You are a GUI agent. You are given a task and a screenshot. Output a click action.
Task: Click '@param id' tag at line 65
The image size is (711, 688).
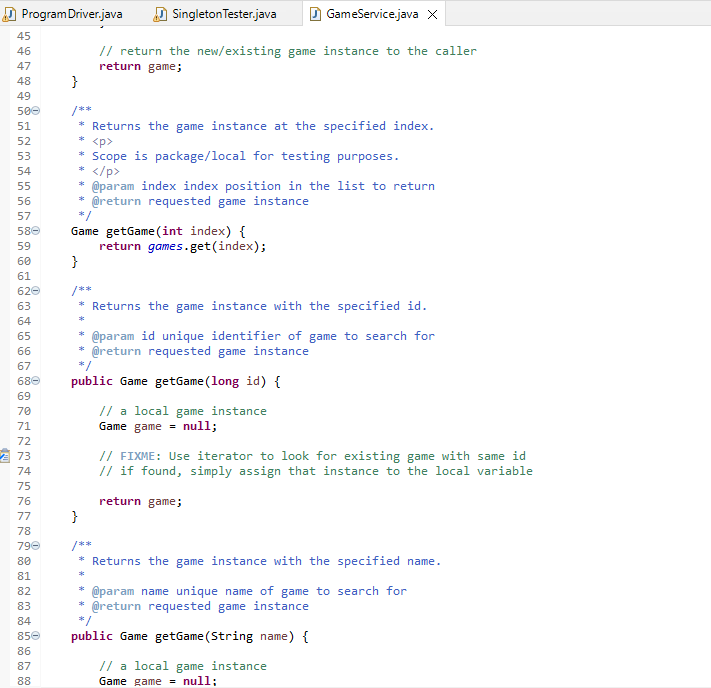click(x=123, y=337)
